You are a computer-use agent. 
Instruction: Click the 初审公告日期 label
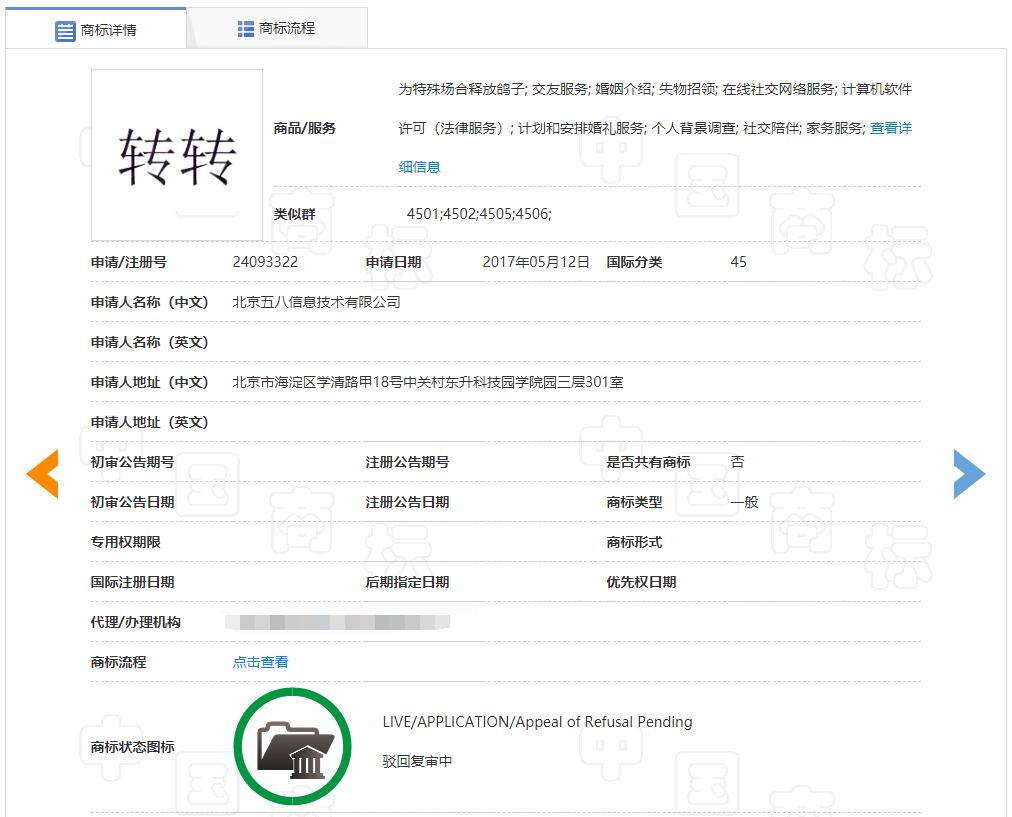coord(132,502)
